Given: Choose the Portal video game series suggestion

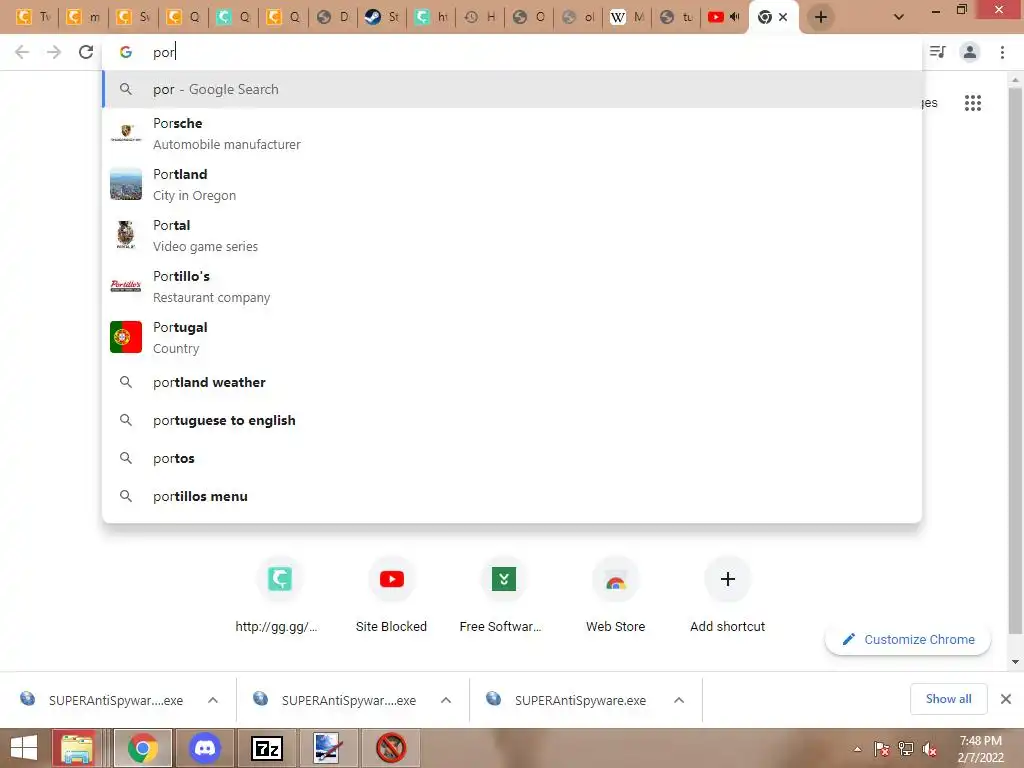Looking at the screenshot, I should coord(513,235).
